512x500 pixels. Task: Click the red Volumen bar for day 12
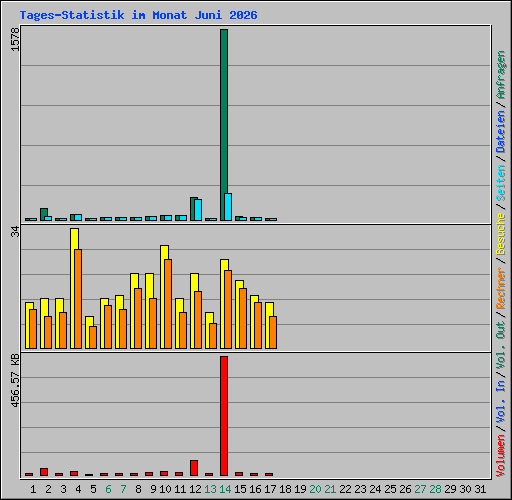coord(194,468)
